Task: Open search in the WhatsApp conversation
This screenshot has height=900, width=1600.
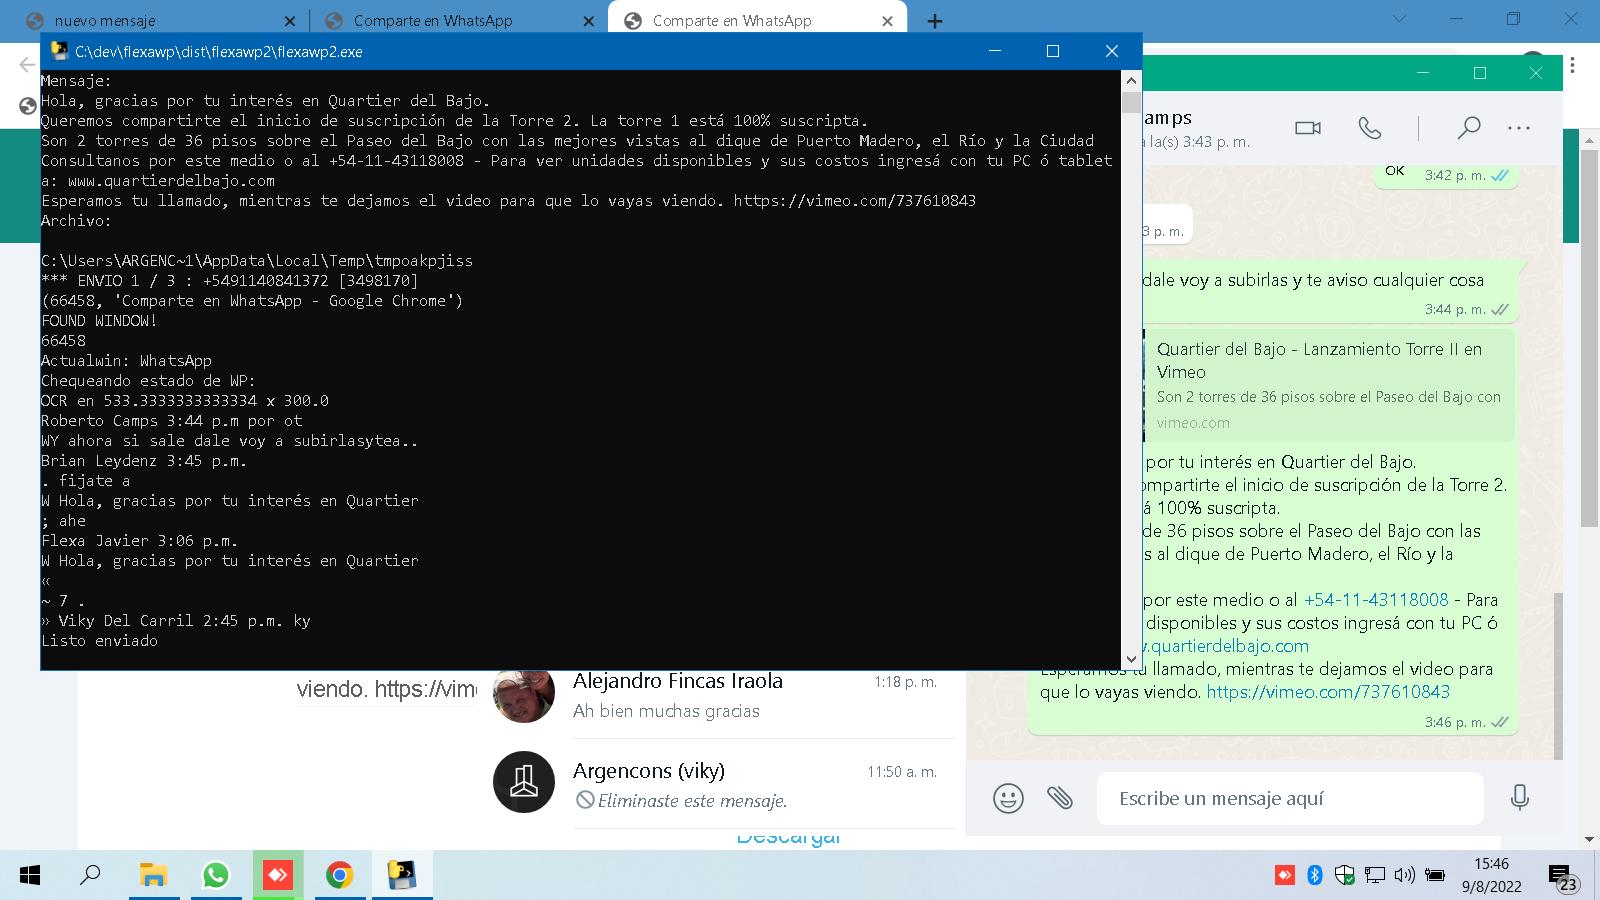Action: pyautogui.click(x=1468, y=128)
